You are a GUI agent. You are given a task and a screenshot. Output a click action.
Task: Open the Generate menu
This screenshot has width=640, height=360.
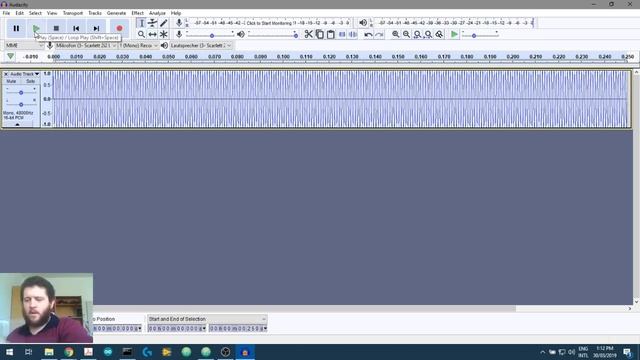(x=116, y=13)
